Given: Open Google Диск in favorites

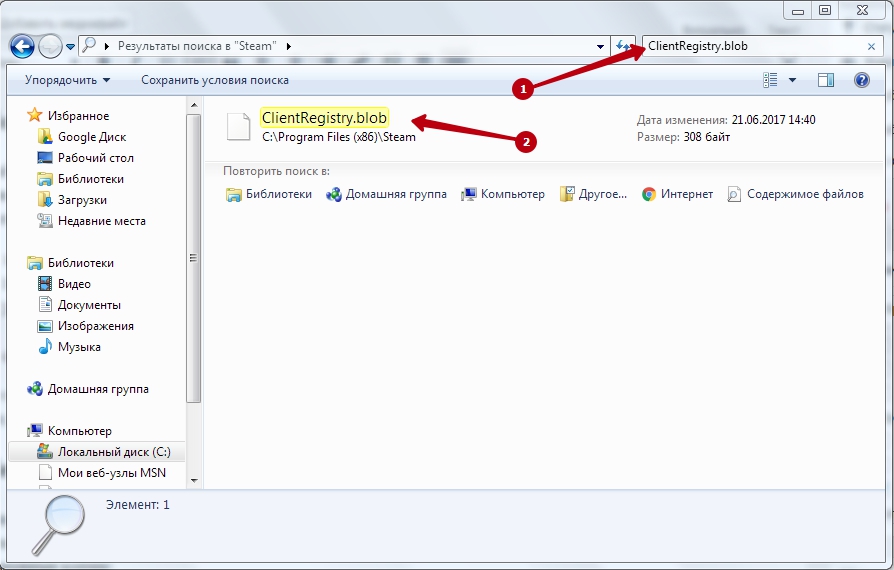Looking at the screenshot, I should 92,137.
